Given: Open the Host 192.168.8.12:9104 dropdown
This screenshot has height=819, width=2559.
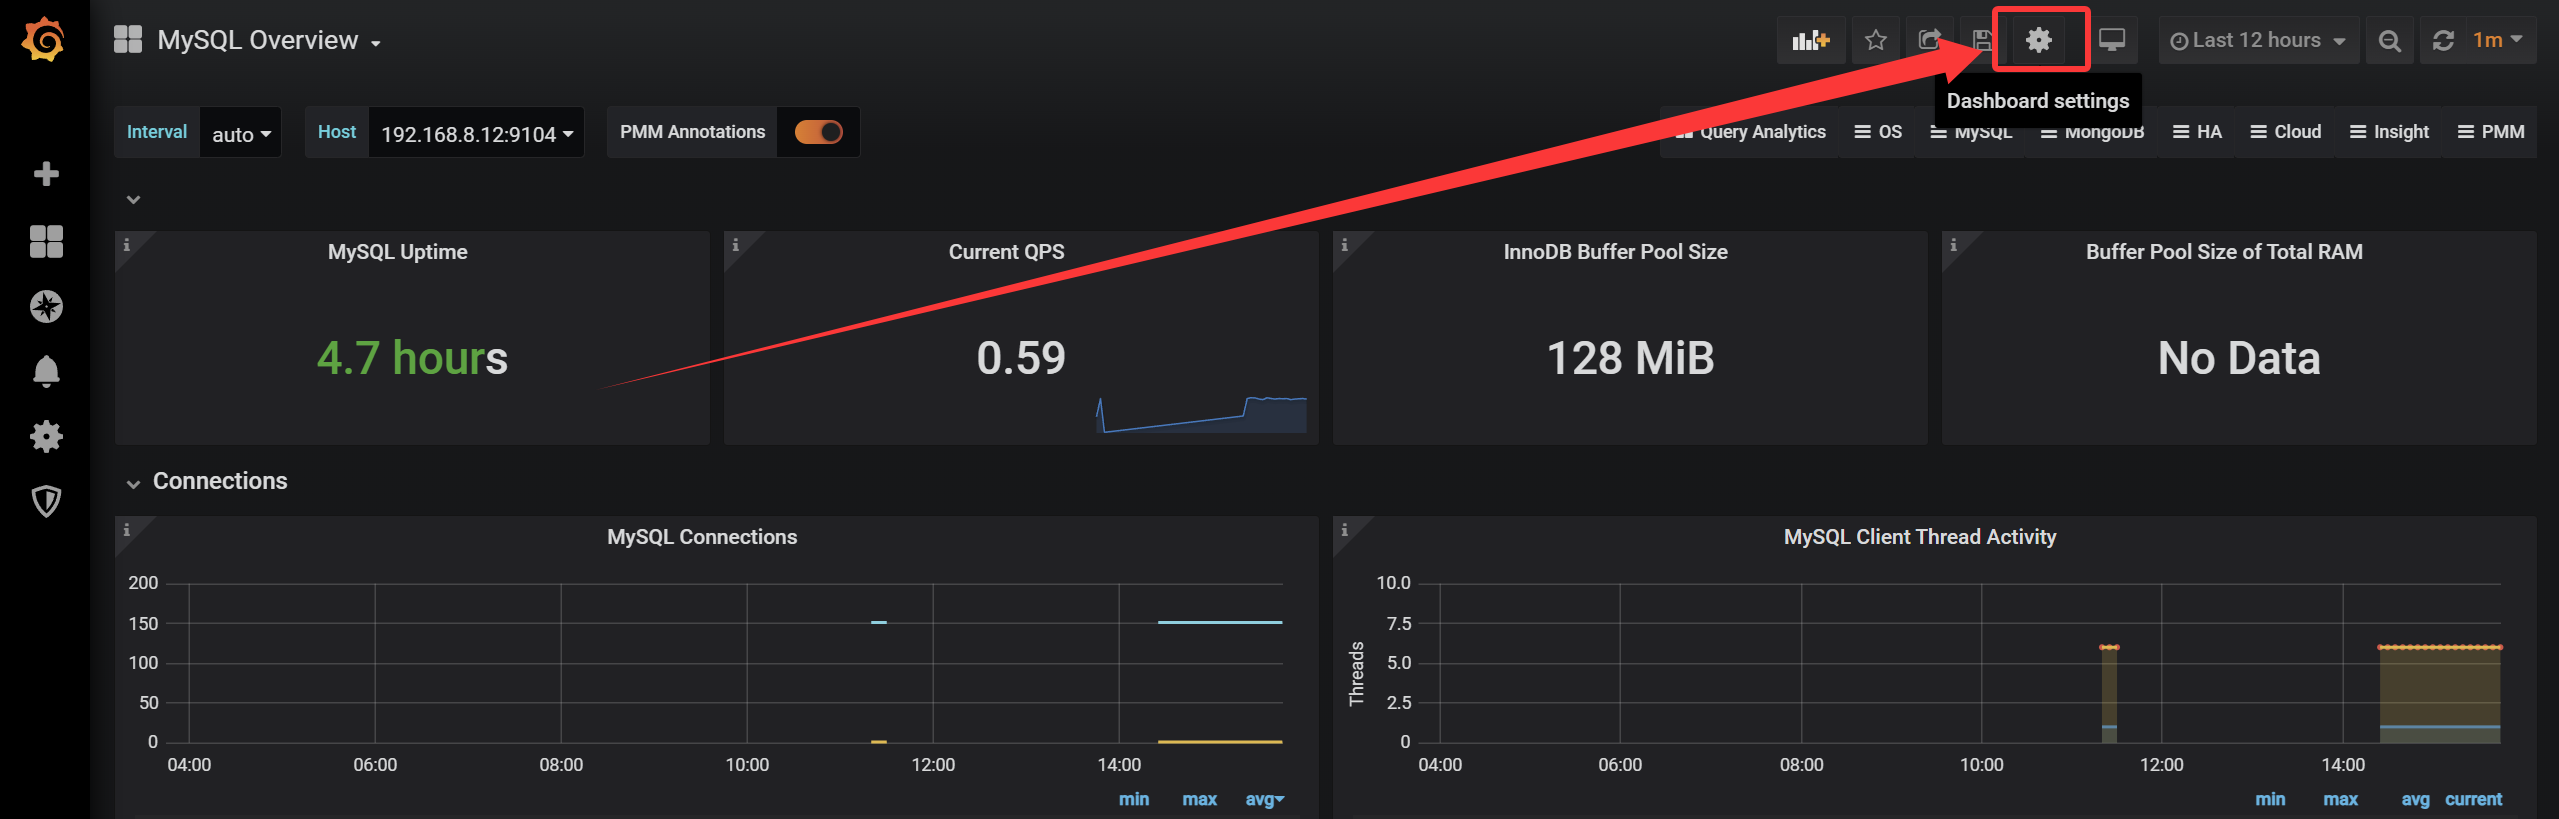Looking at the screenshot, I should coord(477,133).
